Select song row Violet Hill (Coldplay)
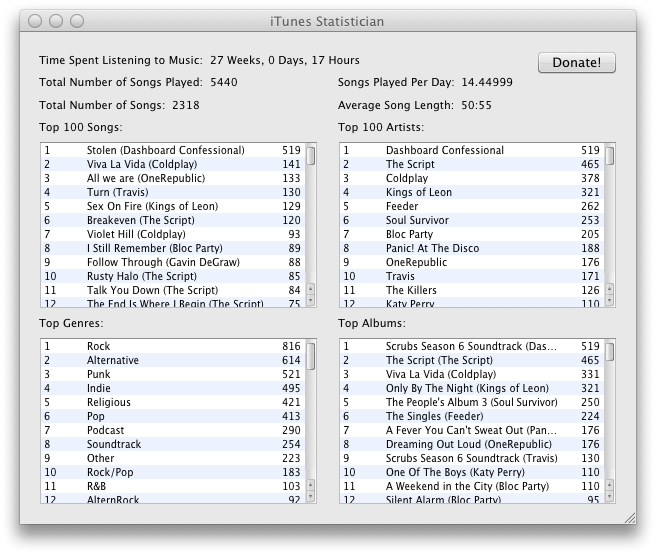This screenshot has height=554, width=656. [x=173, y=234]
